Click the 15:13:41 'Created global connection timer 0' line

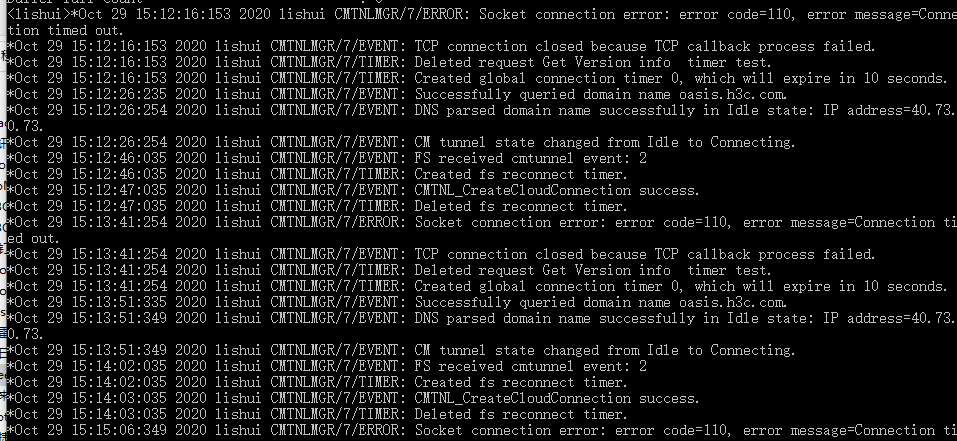click(x=680, y=286)
